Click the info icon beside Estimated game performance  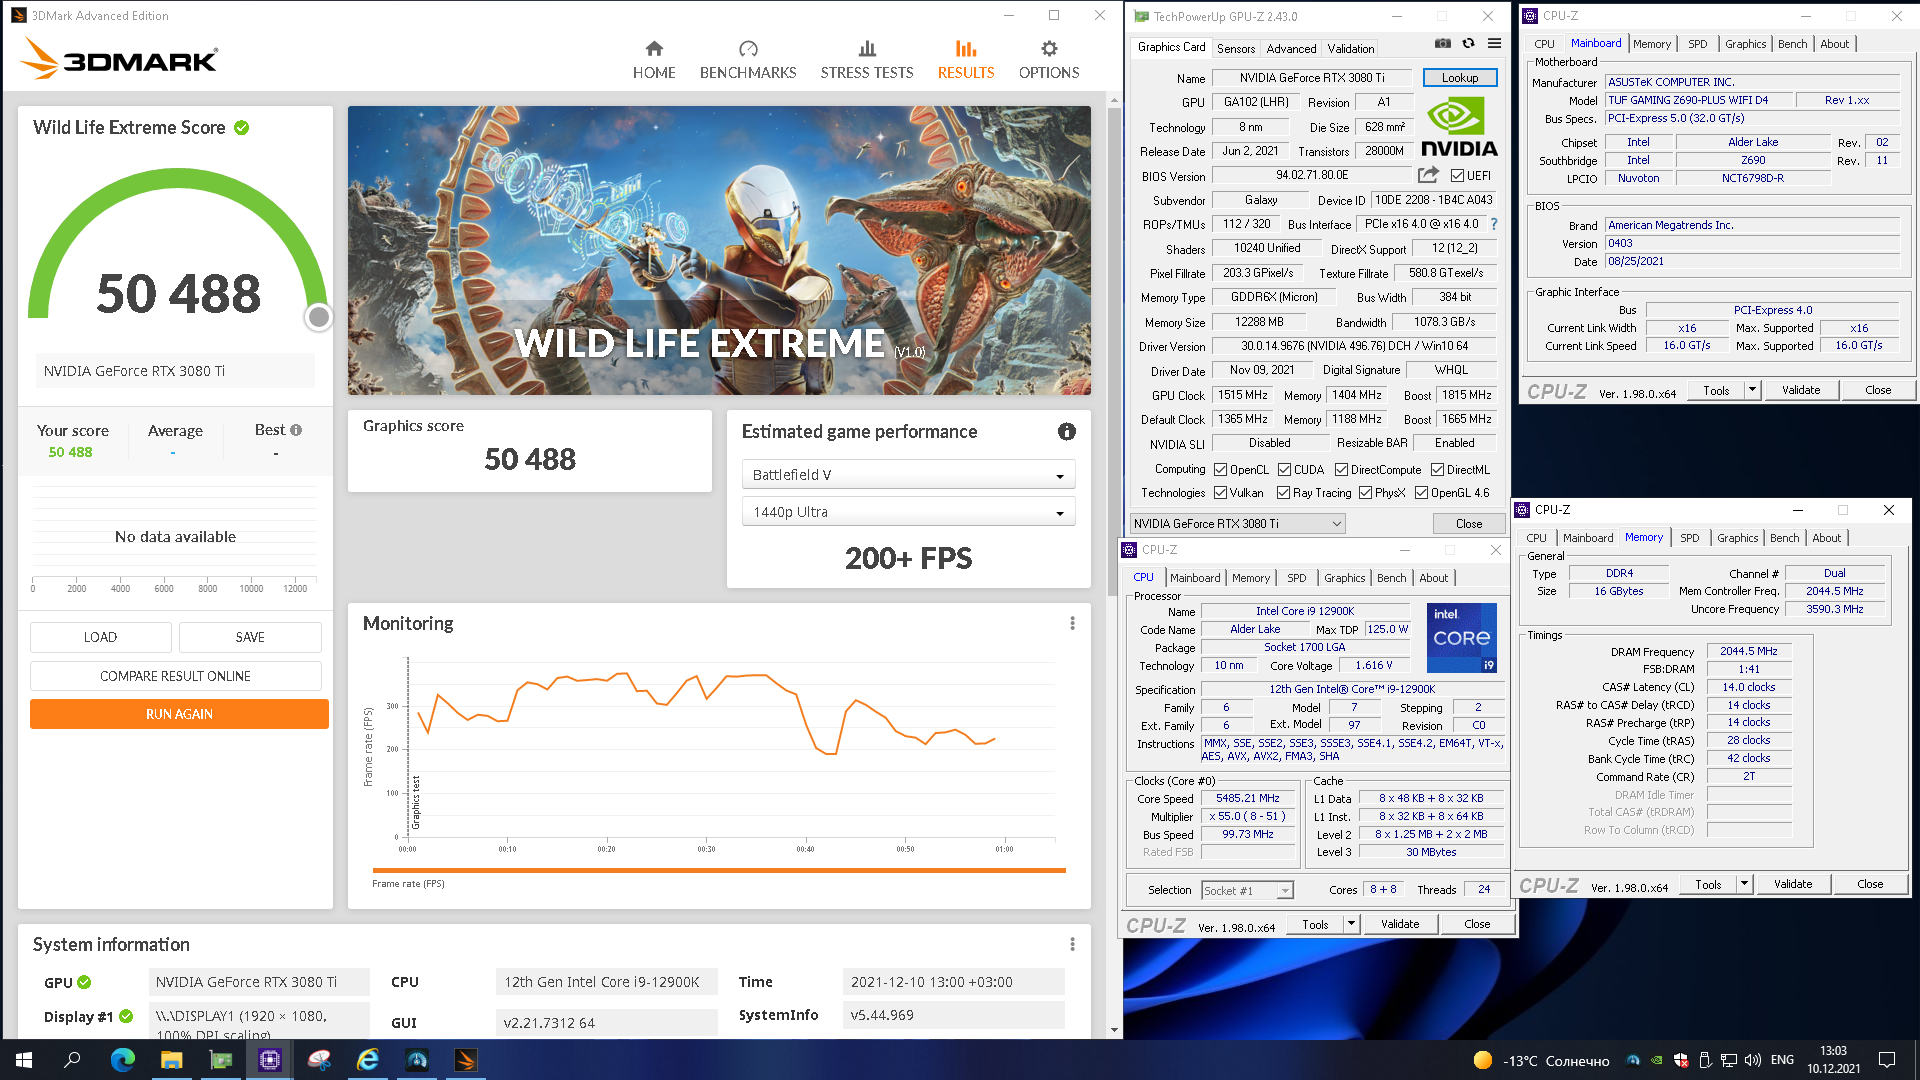(x=1067, y=431)
